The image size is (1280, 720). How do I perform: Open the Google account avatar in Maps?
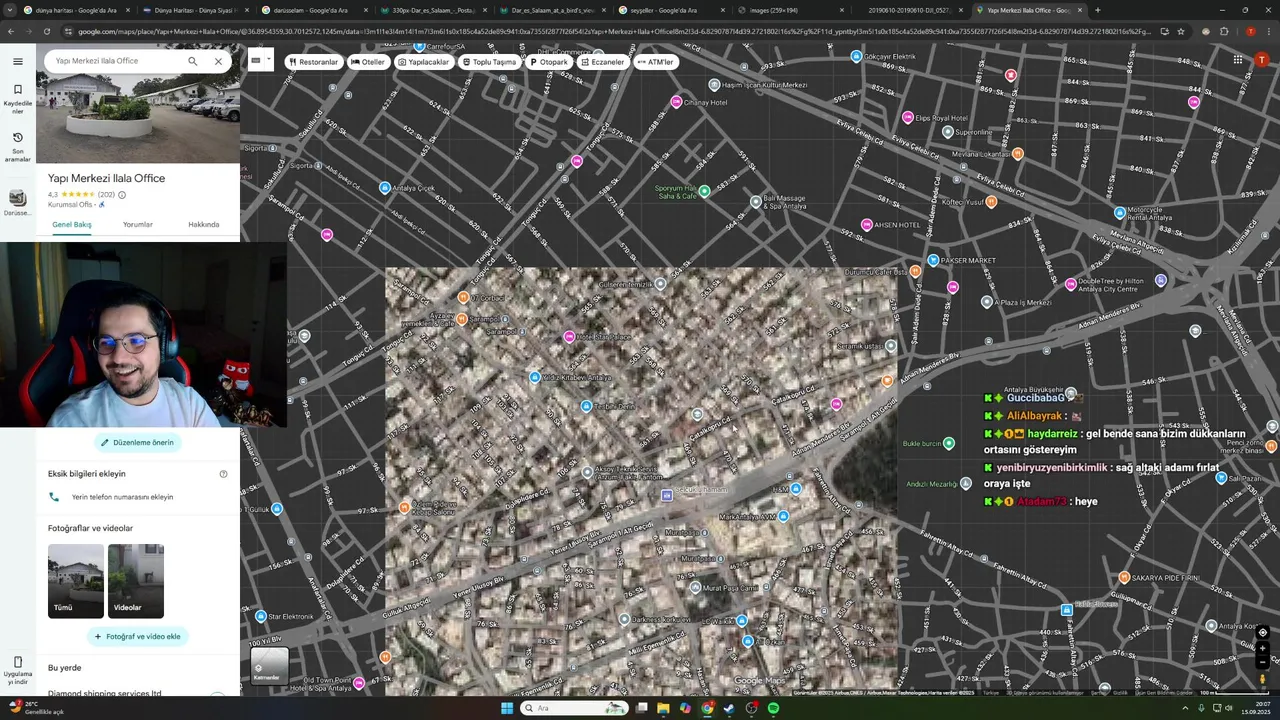(1262, 60)
